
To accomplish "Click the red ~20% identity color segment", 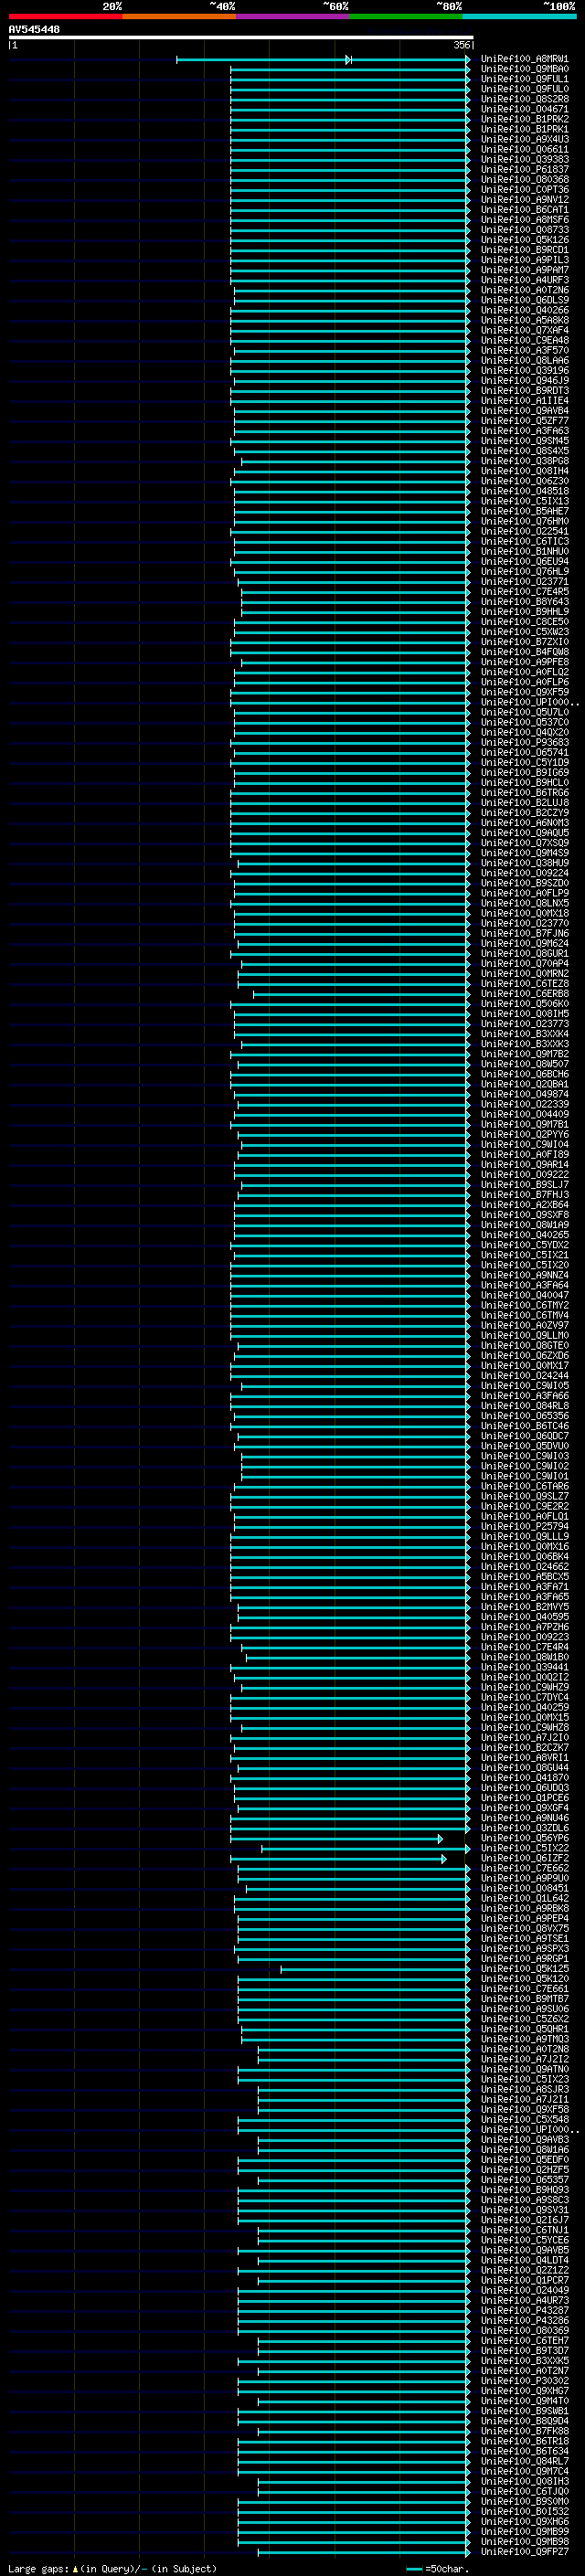I will pos(65,17).
